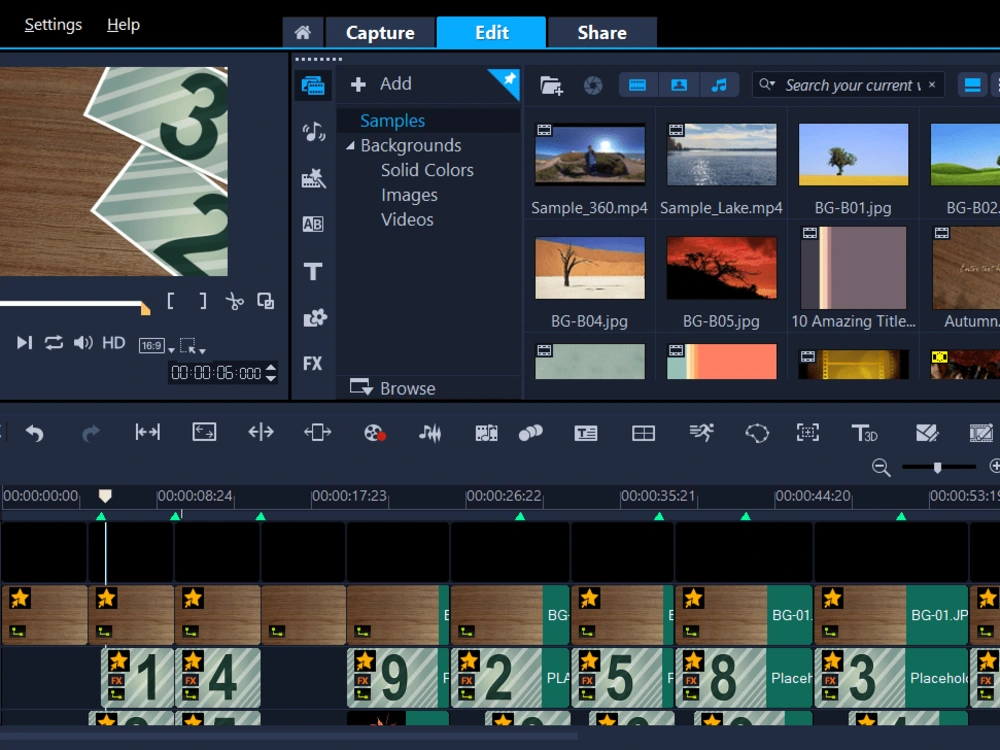The width and height of the screenshot is (1000, 750).
Task: Open the 16:9 aspect ratio dropdown
Action: point(156,346)
